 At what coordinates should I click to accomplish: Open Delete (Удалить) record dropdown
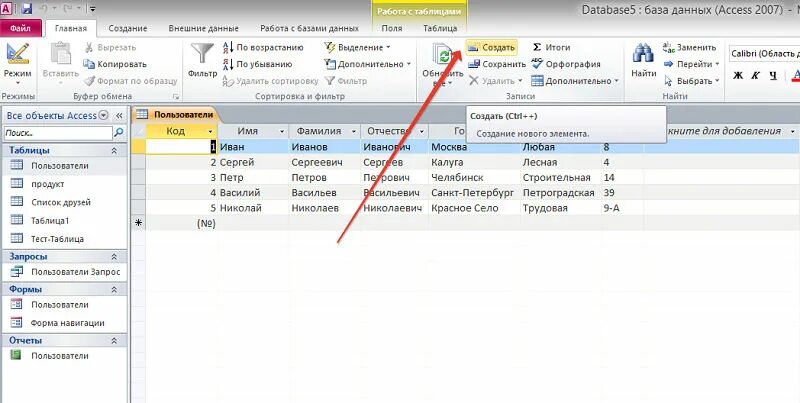coord(495,81)
